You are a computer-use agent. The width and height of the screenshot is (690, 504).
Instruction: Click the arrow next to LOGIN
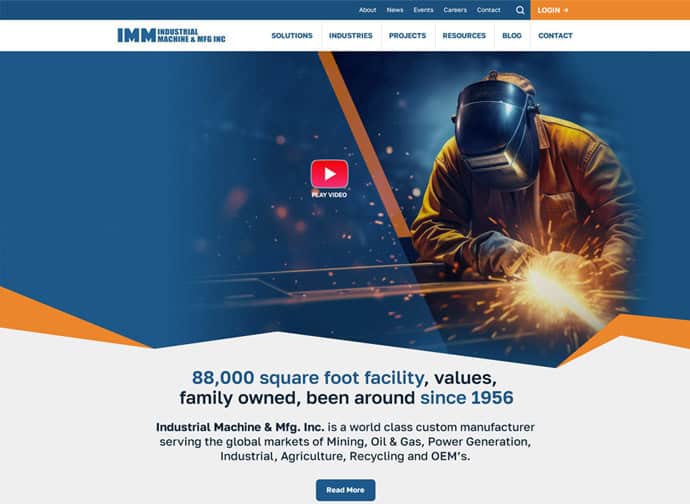click(566, 10)
